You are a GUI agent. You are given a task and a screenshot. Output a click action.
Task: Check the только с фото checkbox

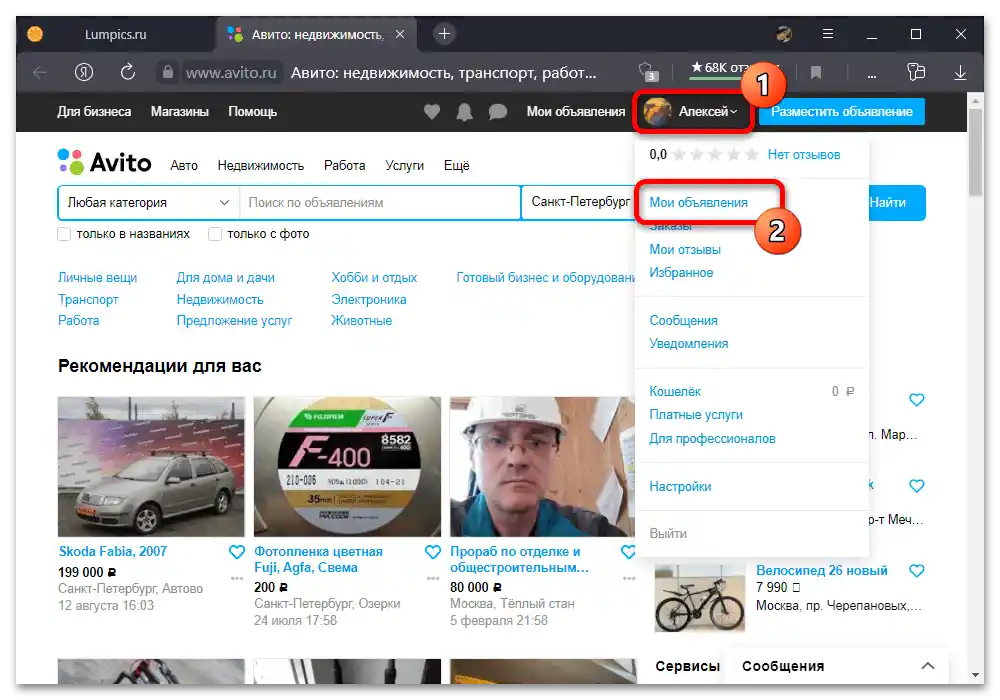tap(215, 234)
